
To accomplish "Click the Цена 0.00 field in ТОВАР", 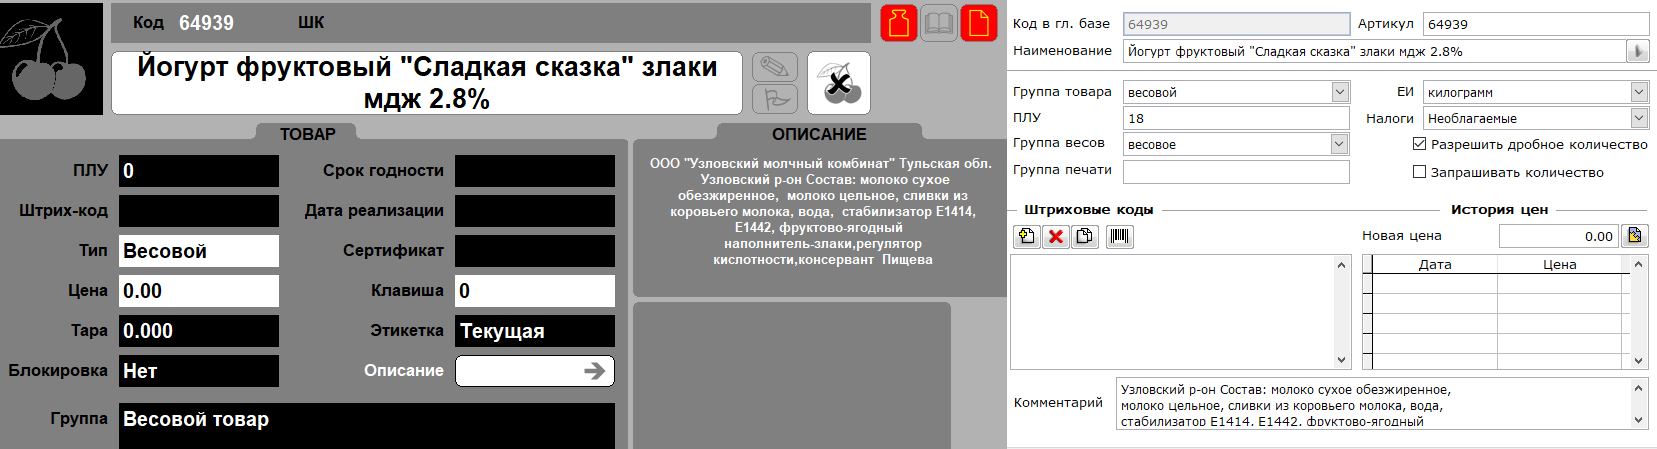I will 199,291.
